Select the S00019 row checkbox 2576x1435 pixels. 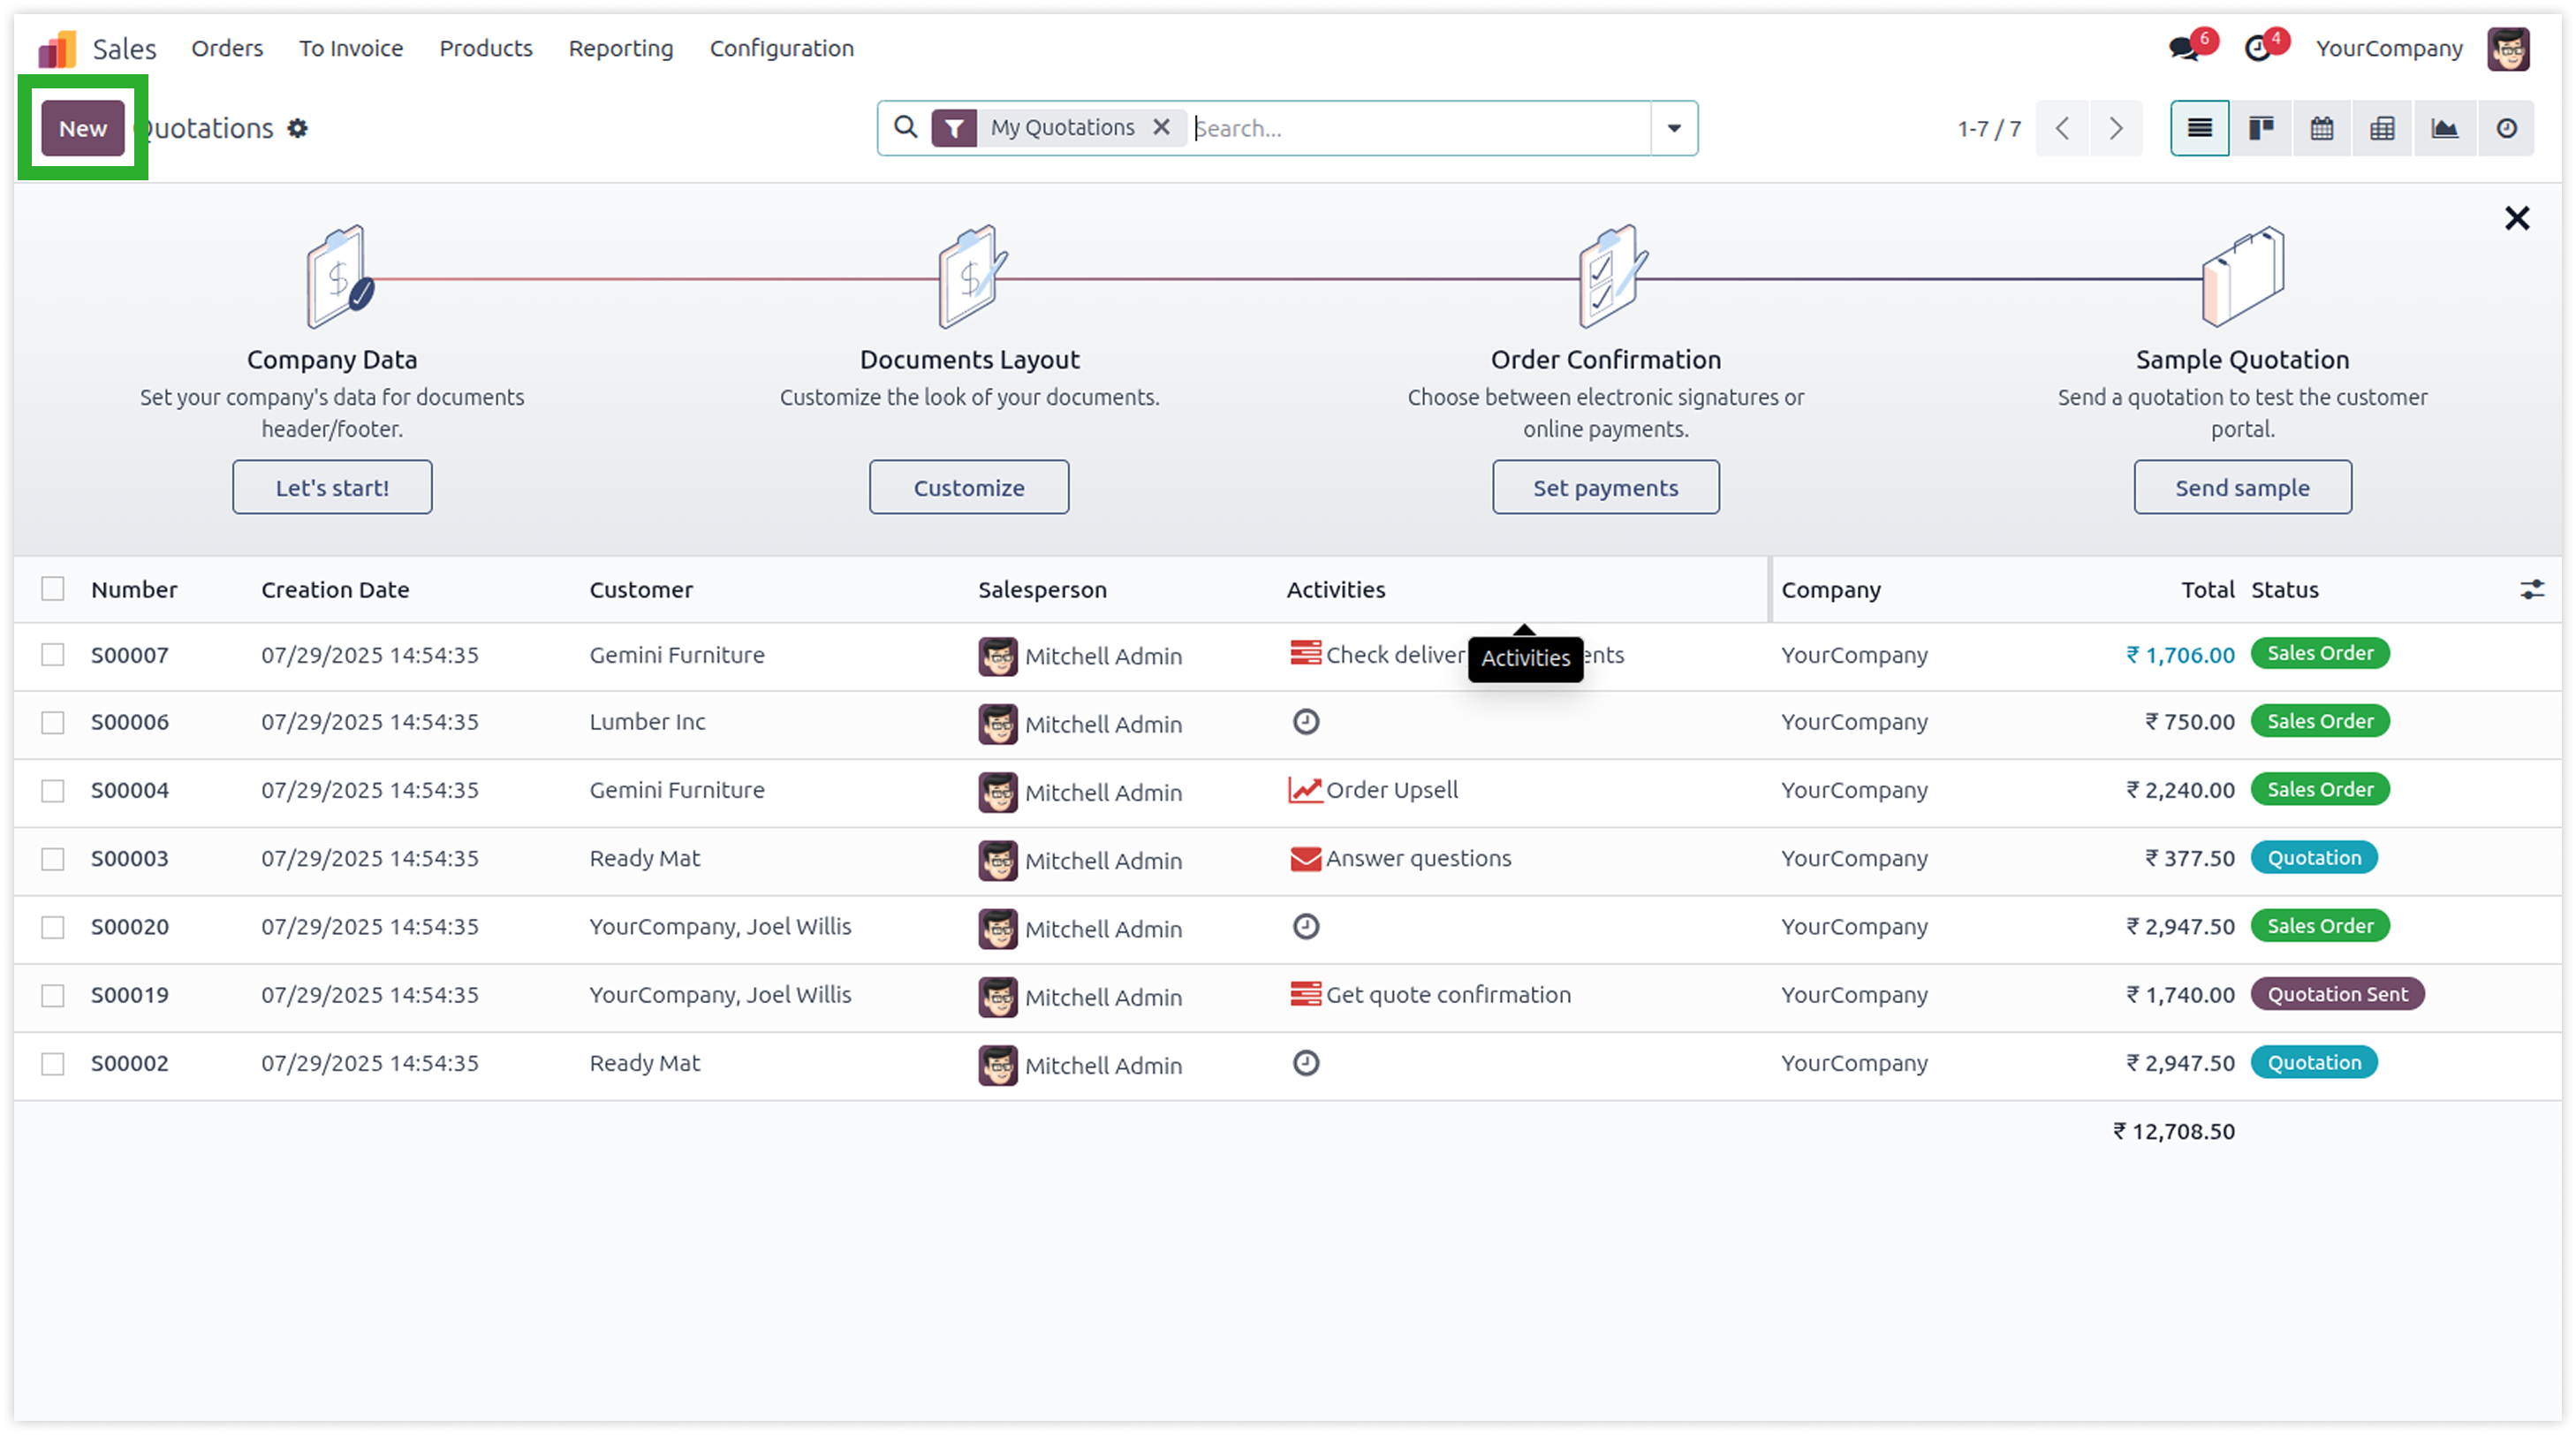53,995
